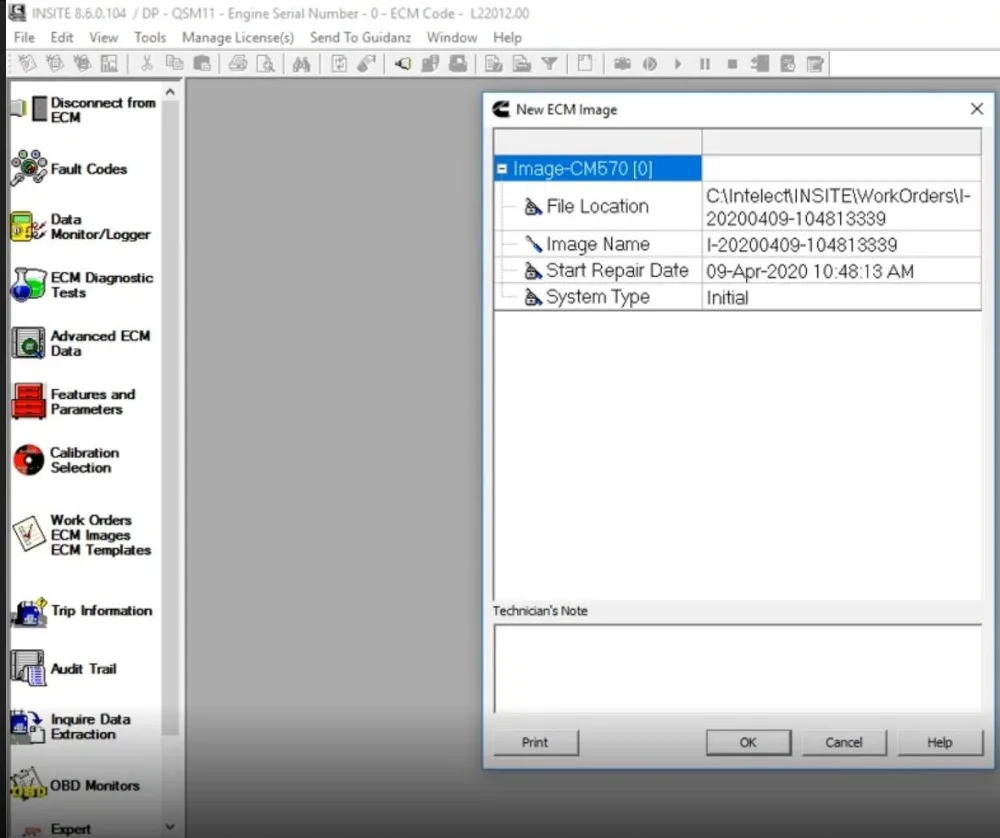This screenshot has width=1000, height=838.
Task: Open Calibration Selection disc icon
Action: 29,460
